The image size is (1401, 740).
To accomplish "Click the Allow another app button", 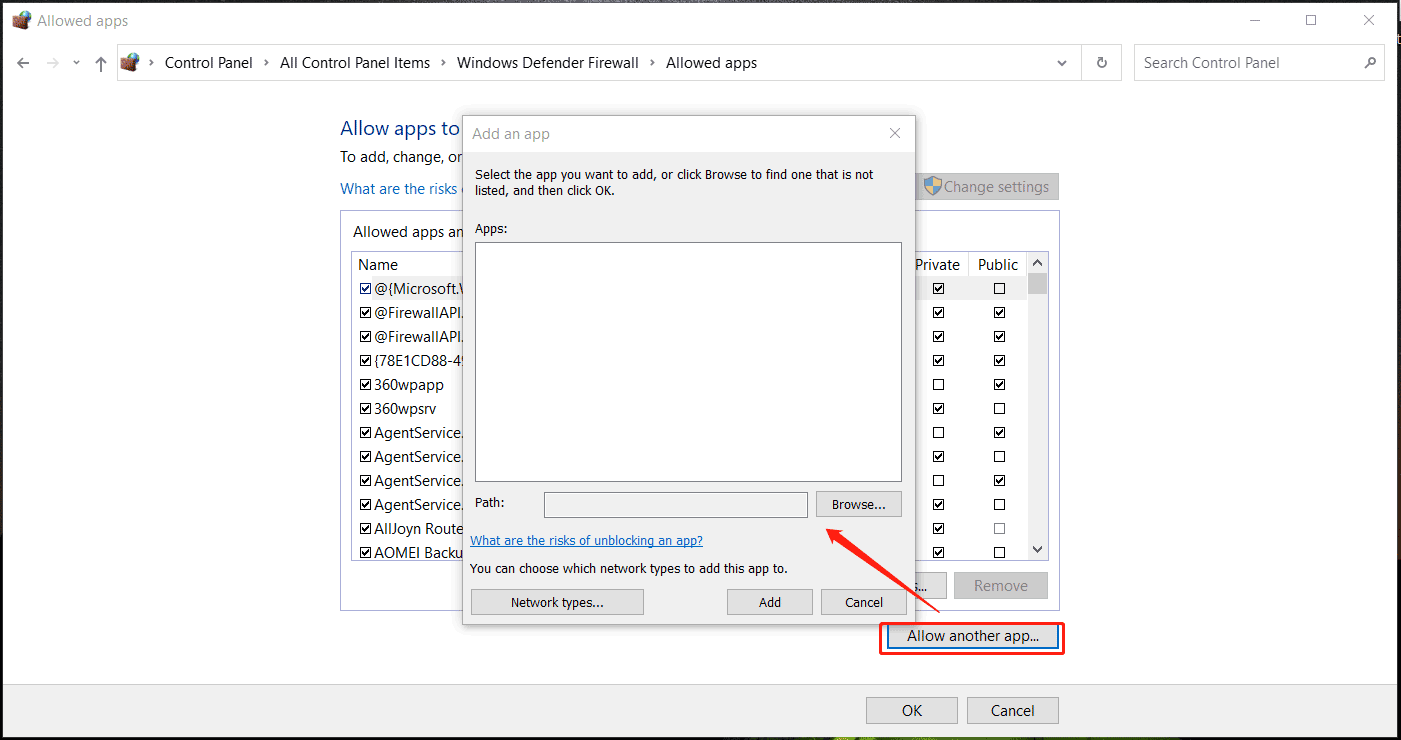I will [x=971, y=636].
